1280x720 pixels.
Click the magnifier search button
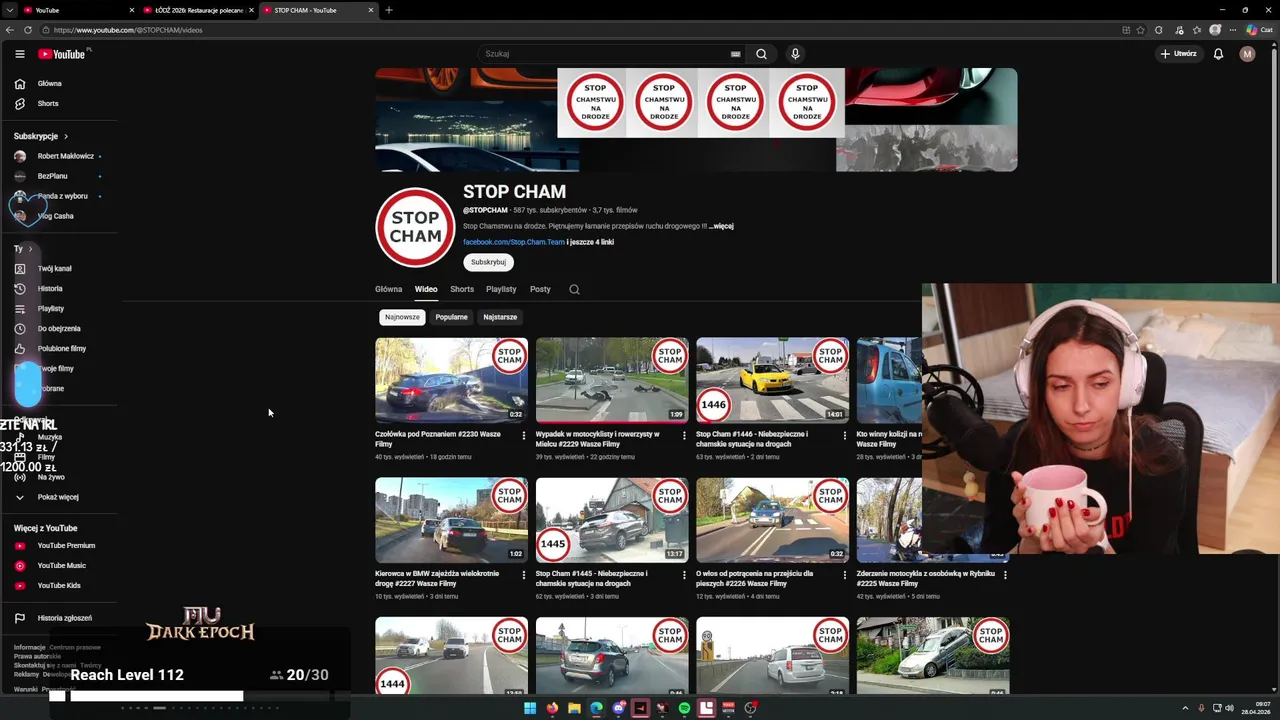[761, 54]
